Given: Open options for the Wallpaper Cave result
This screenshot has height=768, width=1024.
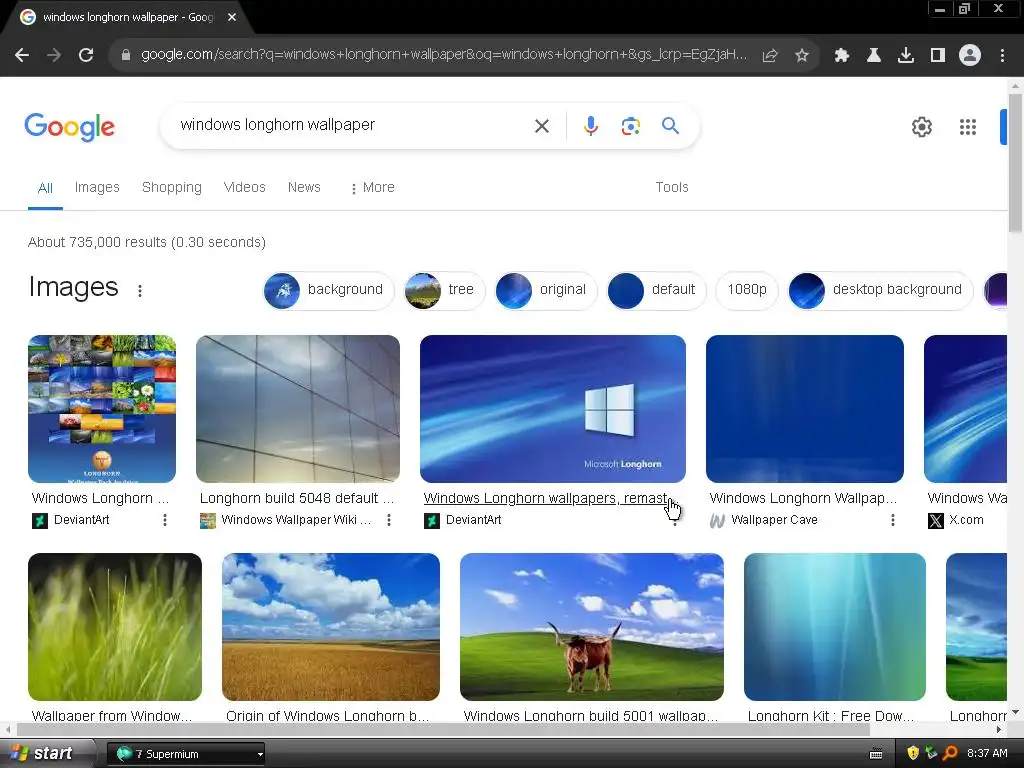Looking at the screenshot, I should click(893, 520).
